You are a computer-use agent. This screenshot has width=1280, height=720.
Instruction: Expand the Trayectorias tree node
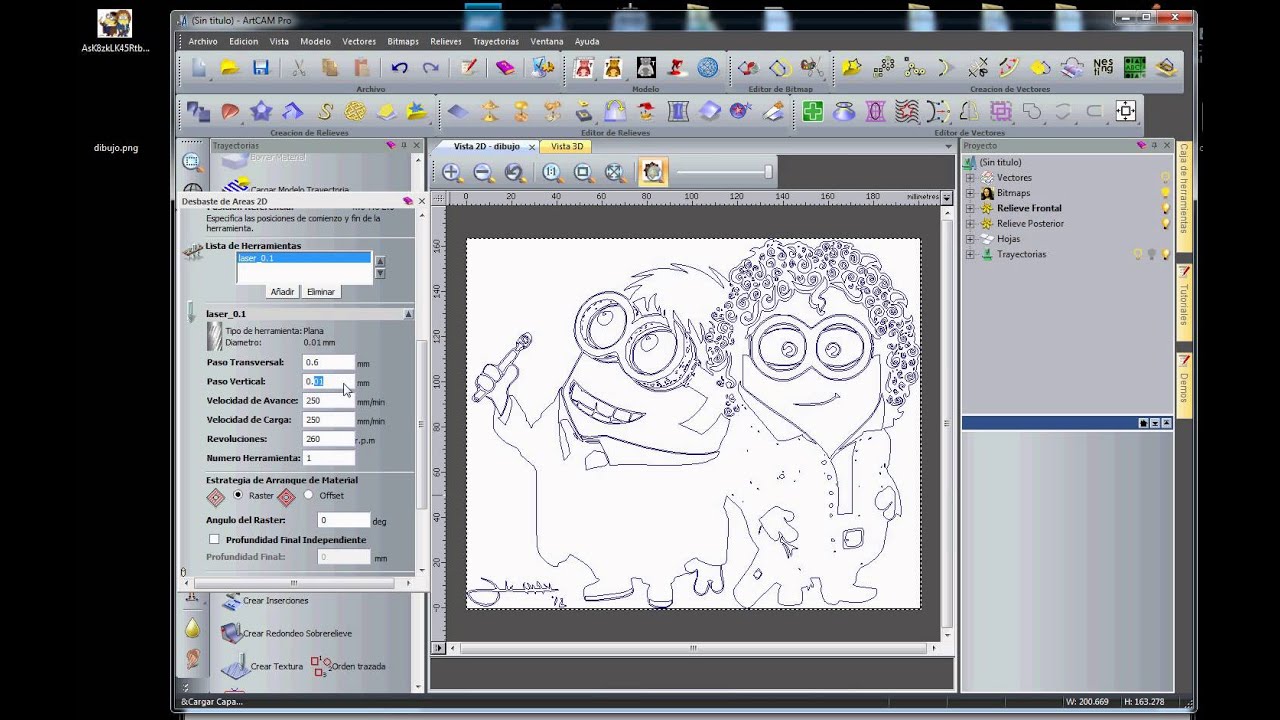point(969,254)
